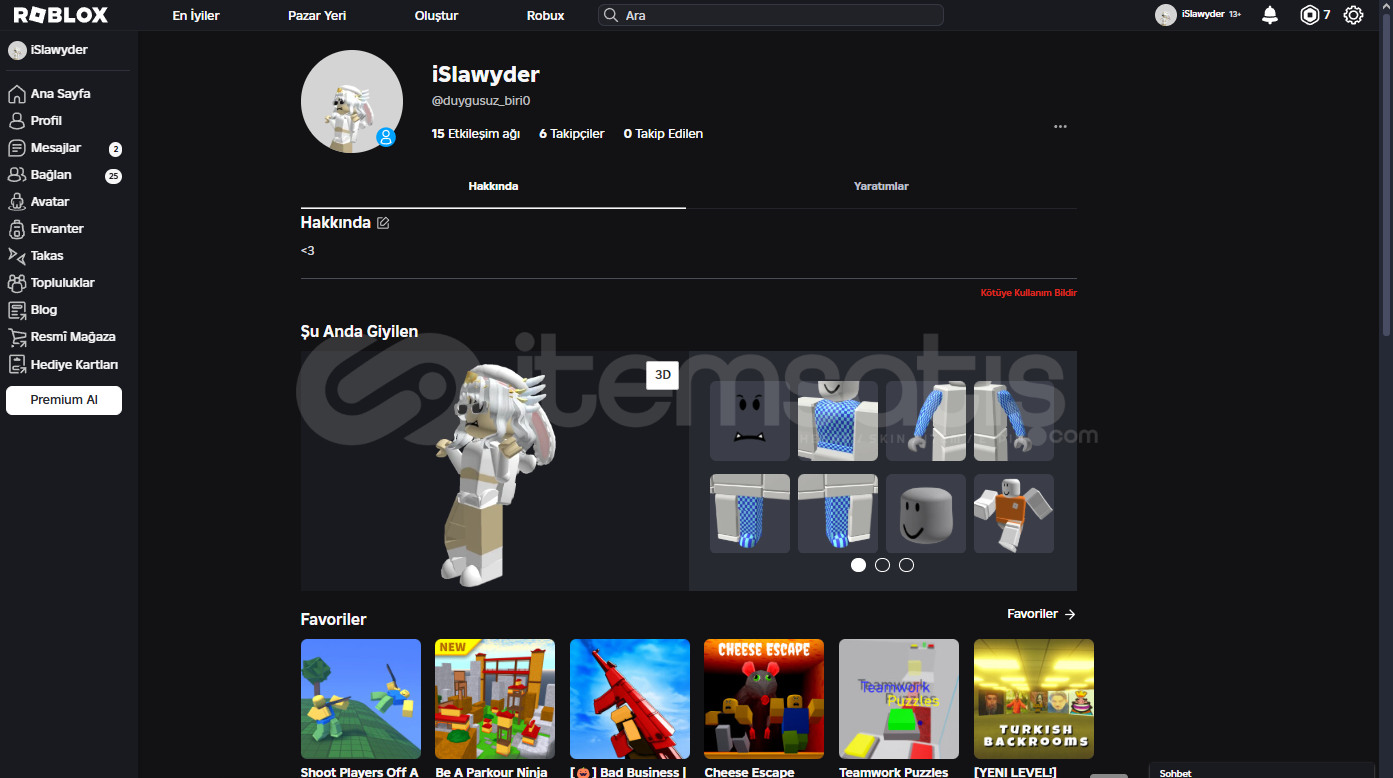Click the blue online-status badge on avatar
Screen dimensions: 1393x778
(x=386, y=137)
